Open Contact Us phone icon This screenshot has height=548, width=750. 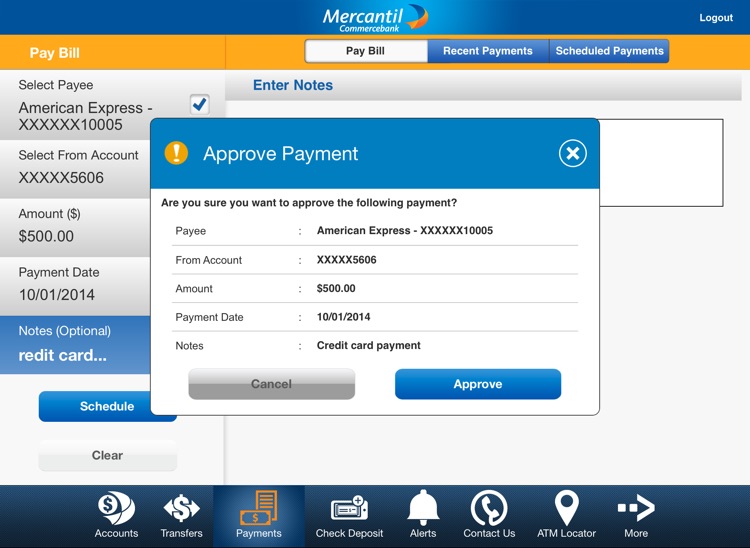489,515
